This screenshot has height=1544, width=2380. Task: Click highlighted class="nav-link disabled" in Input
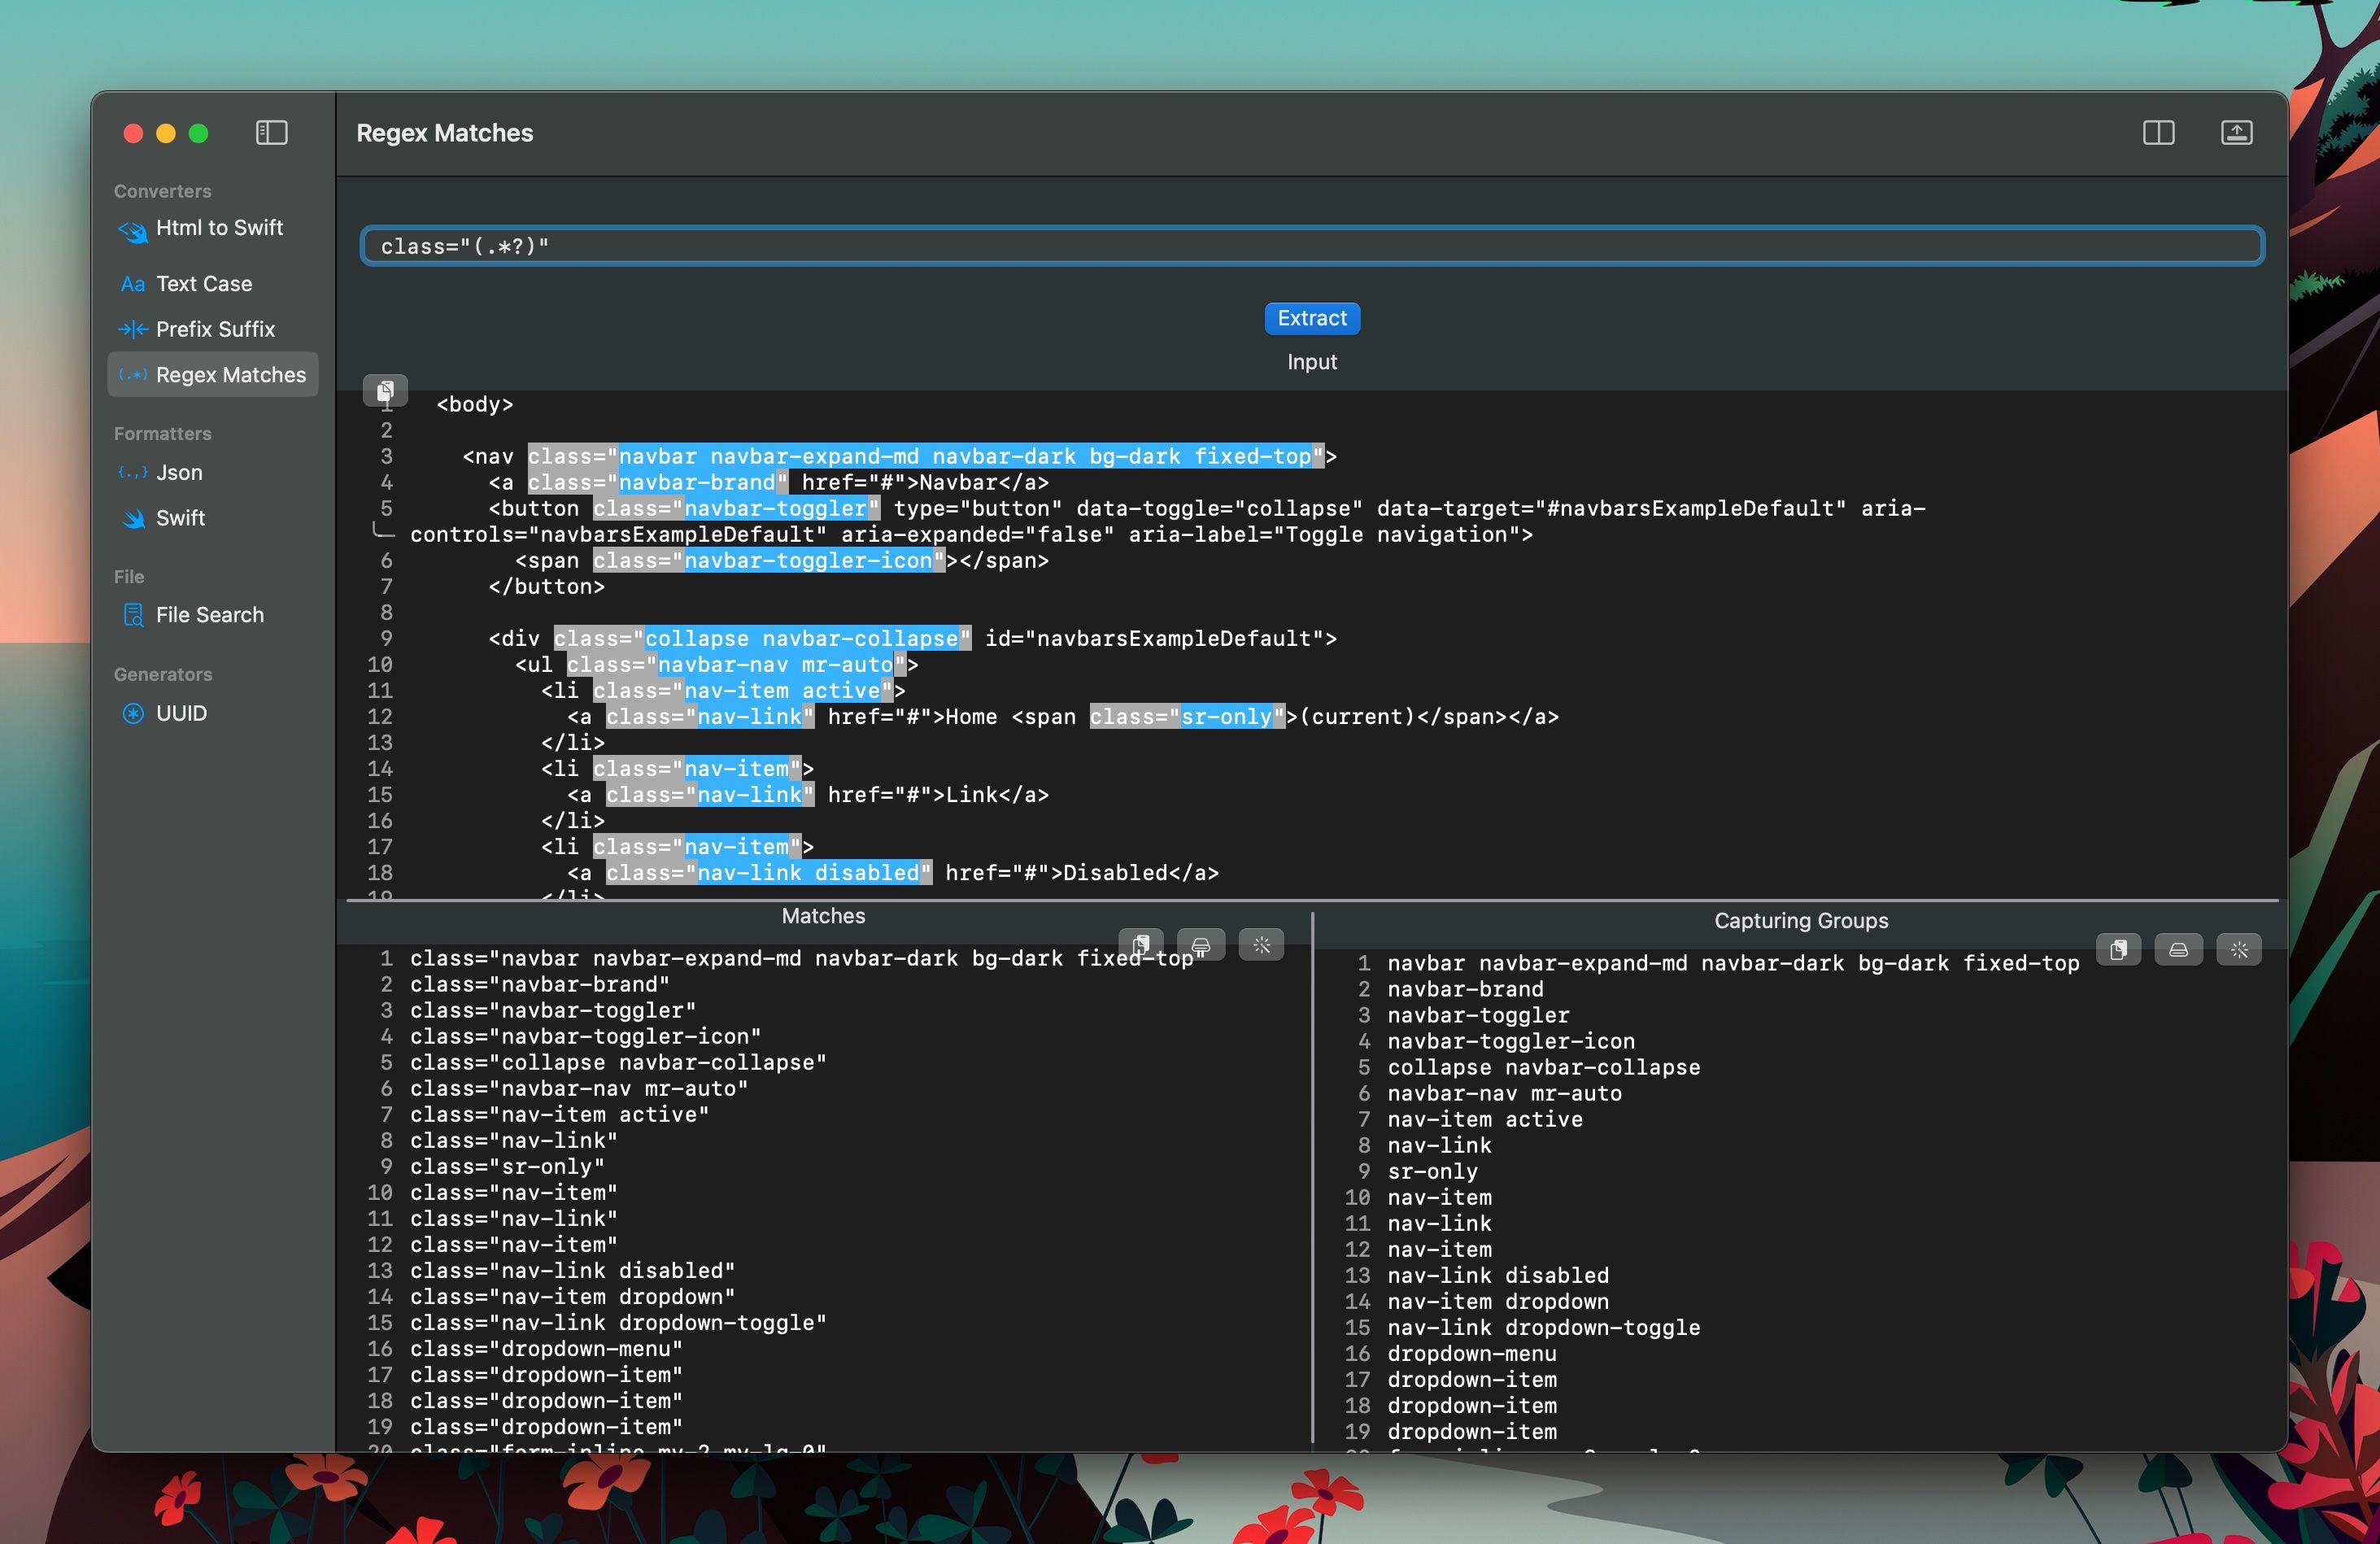click(769, 872)
